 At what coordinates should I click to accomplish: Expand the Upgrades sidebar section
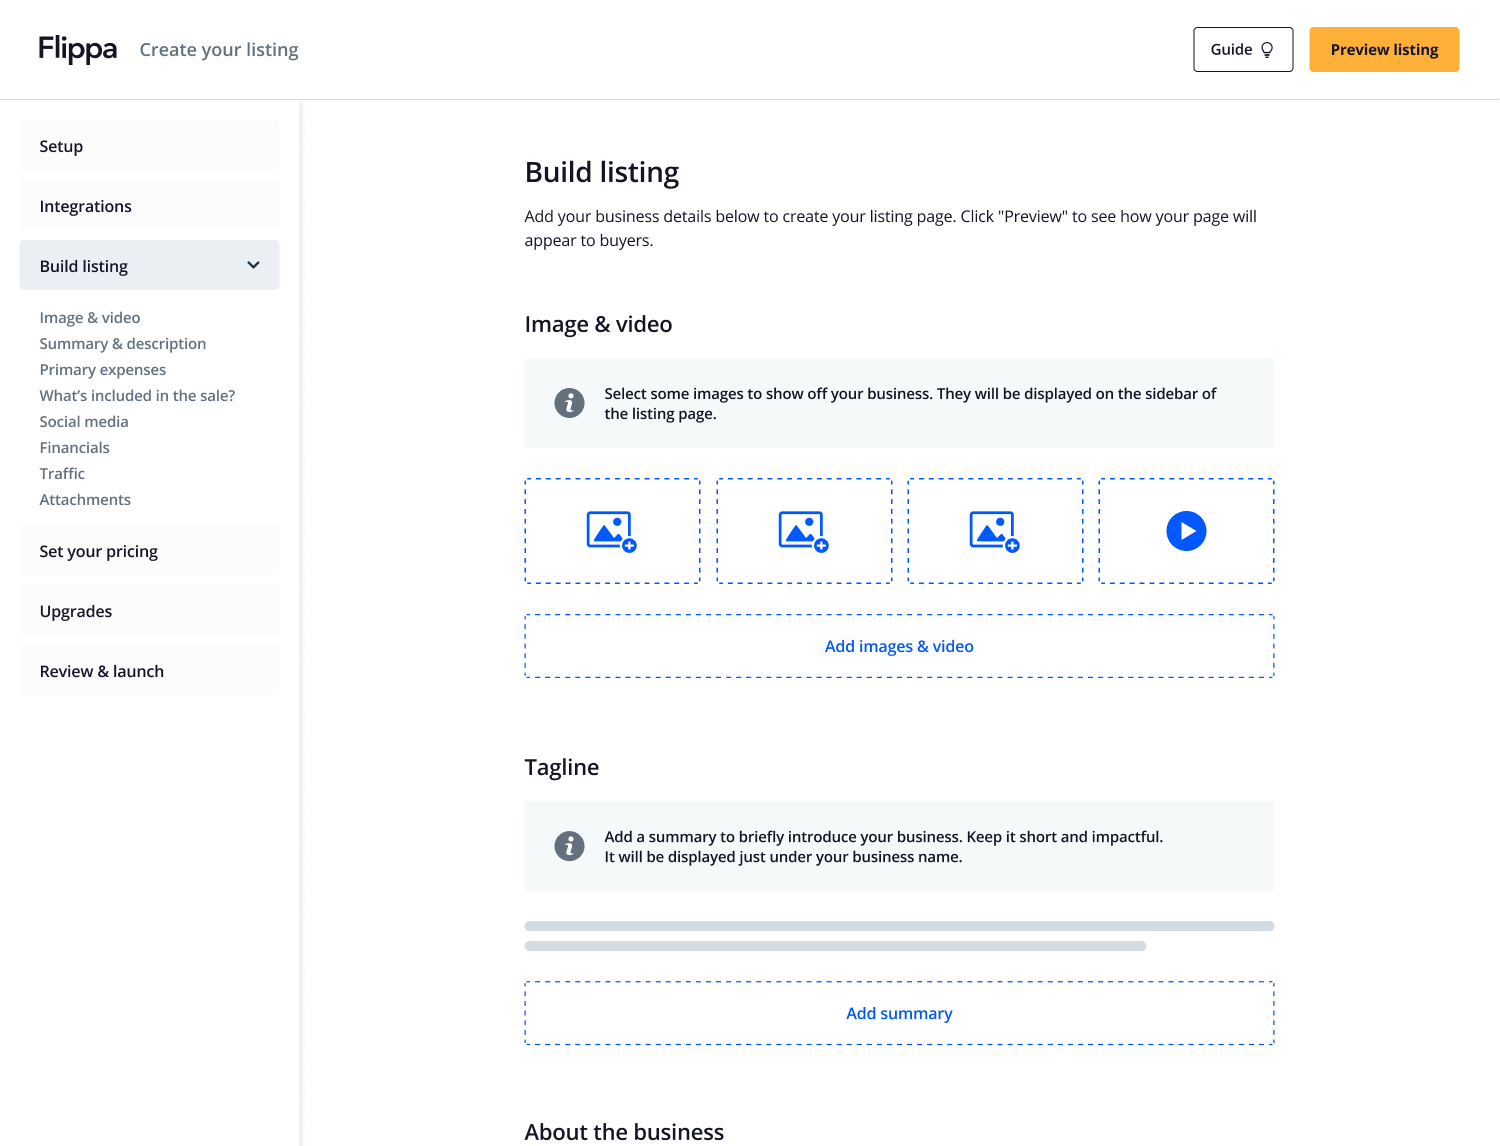[149, 611]
